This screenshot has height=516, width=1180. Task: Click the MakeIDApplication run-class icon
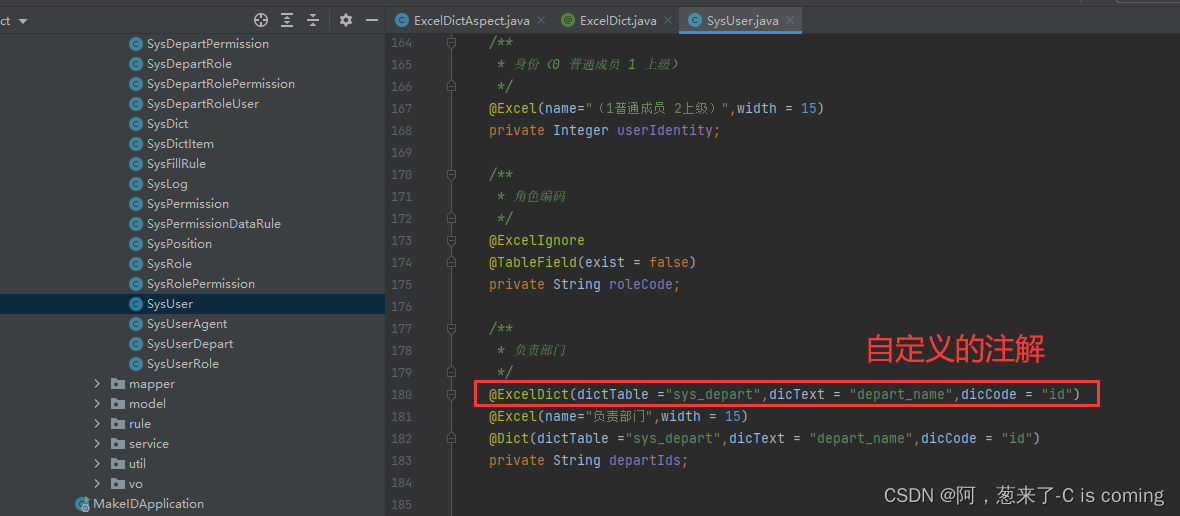click(82, 504)
